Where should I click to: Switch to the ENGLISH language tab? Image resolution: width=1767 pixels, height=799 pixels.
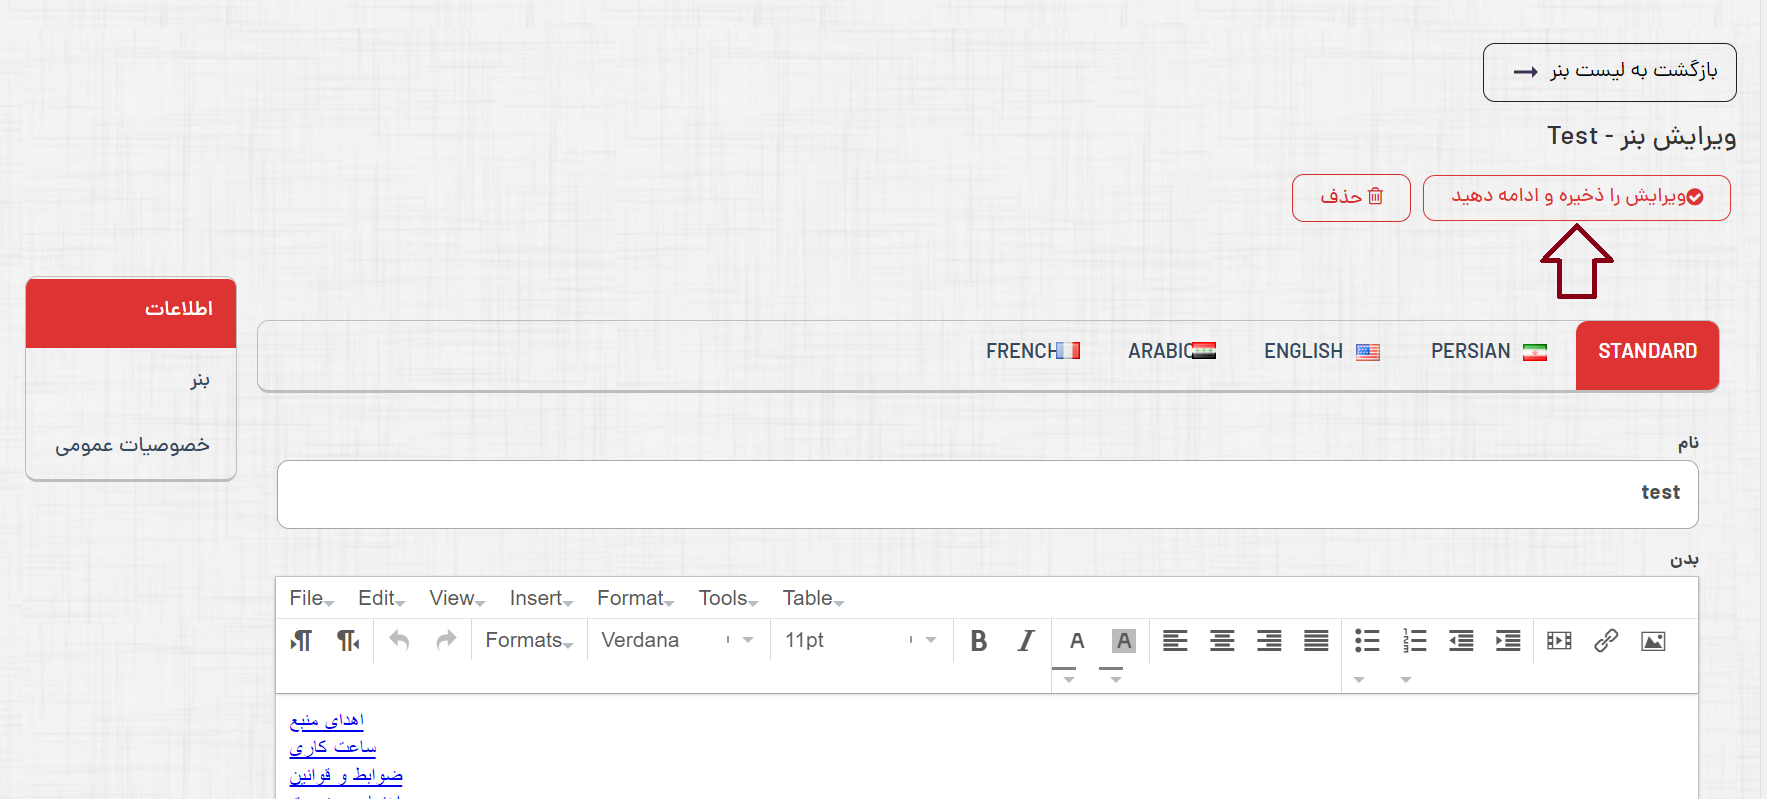click(x=1320, y=352)
